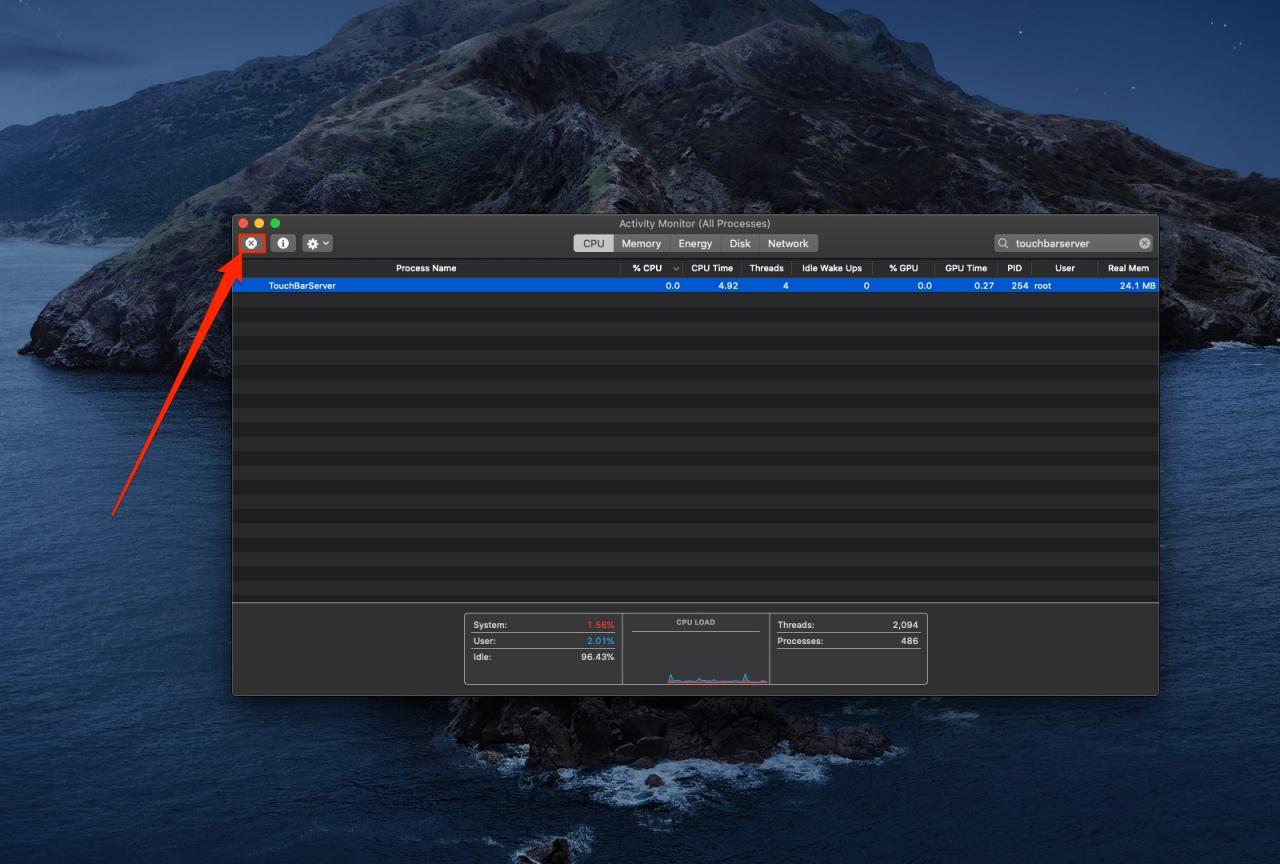Click the root user cell
1280x864 pixels.
pos(1043,286)
